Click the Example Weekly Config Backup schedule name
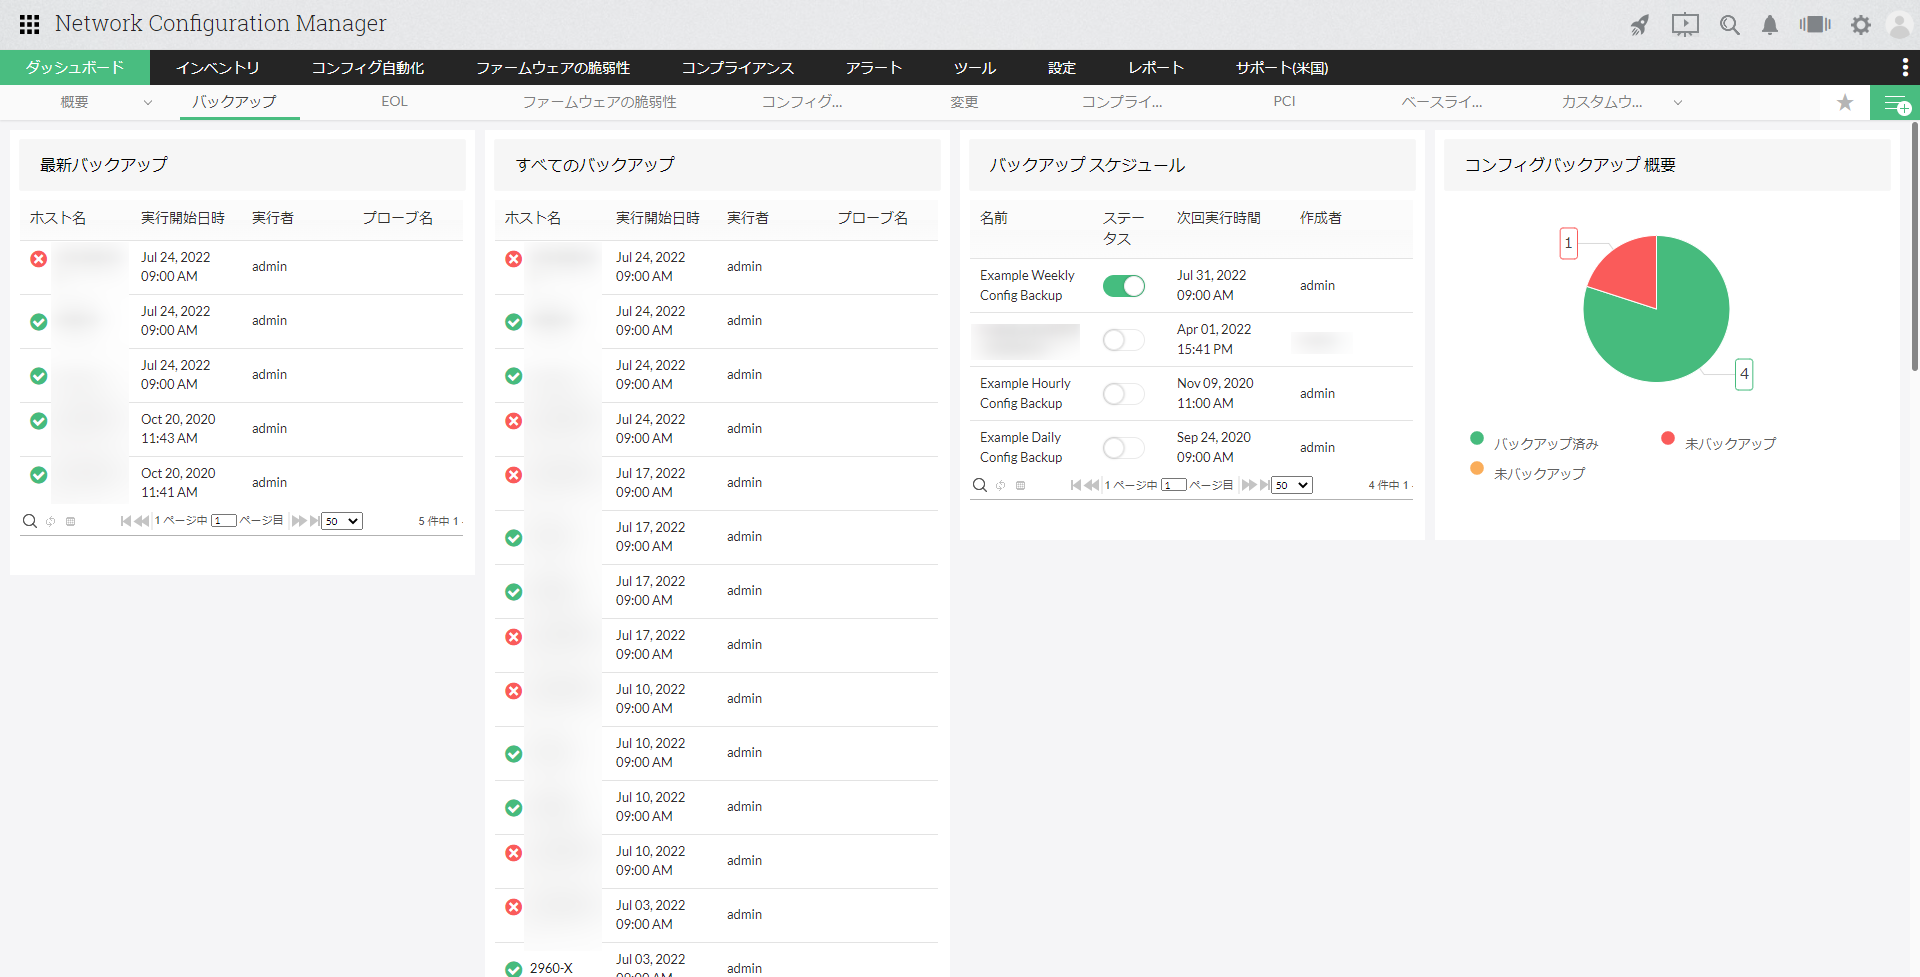1920x977 pixels. 1027,286
